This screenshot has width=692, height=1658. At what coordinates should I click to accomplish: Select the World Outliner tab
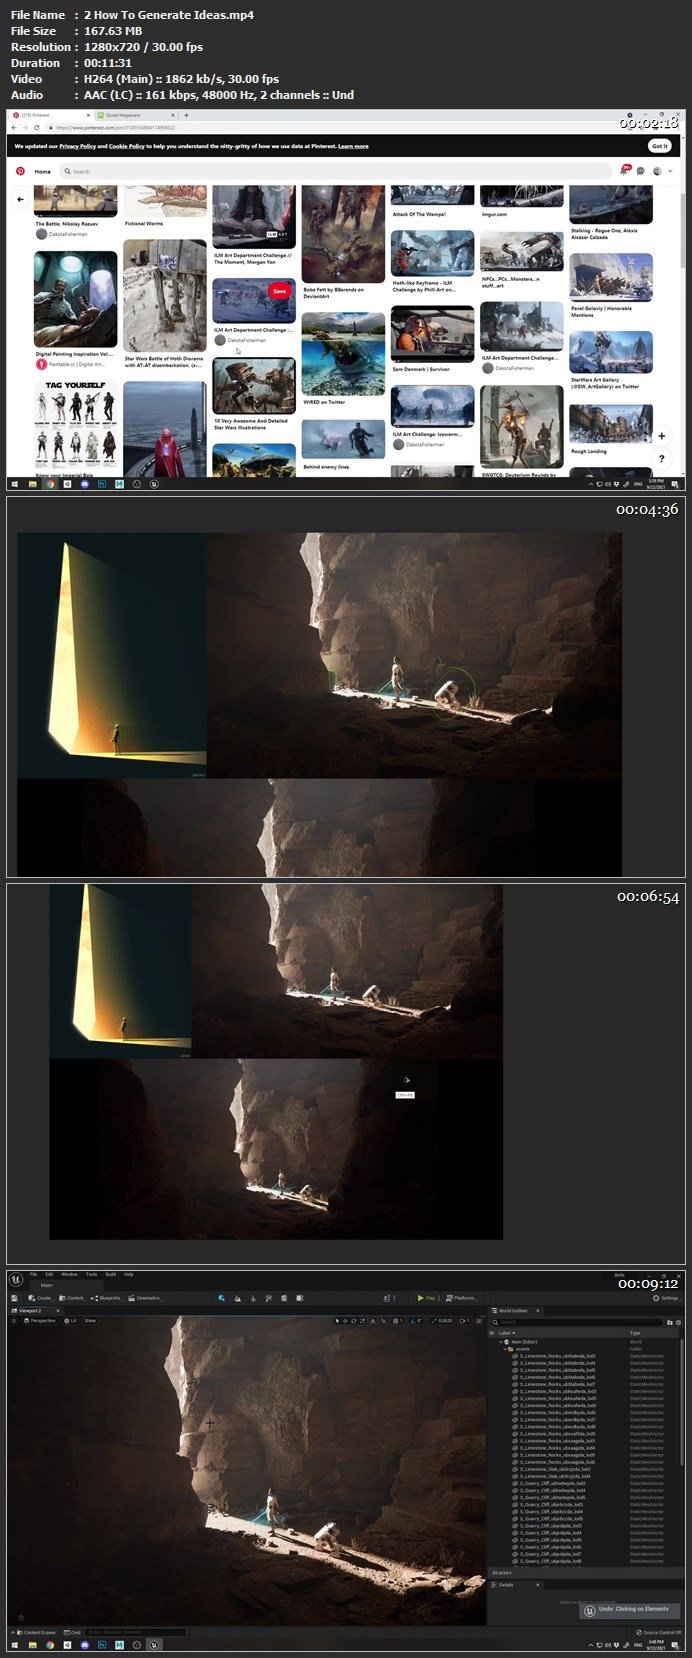click(x=513, y=1310)
